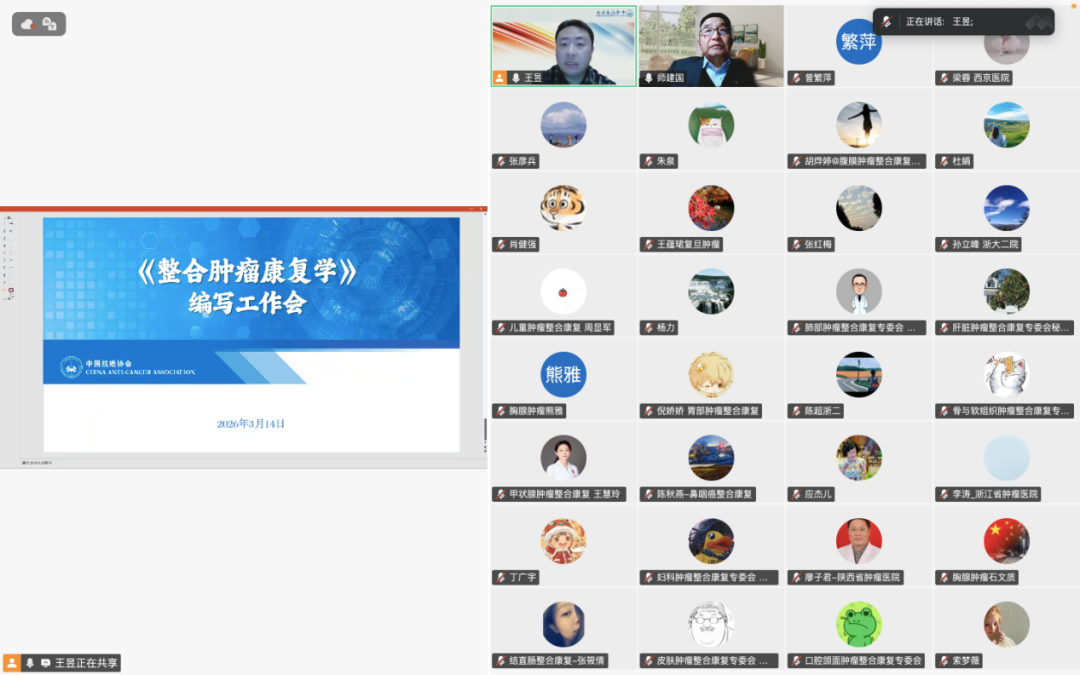Click the slide subtitle 编写工作会
1080x675 pixels.
(248, 302)
